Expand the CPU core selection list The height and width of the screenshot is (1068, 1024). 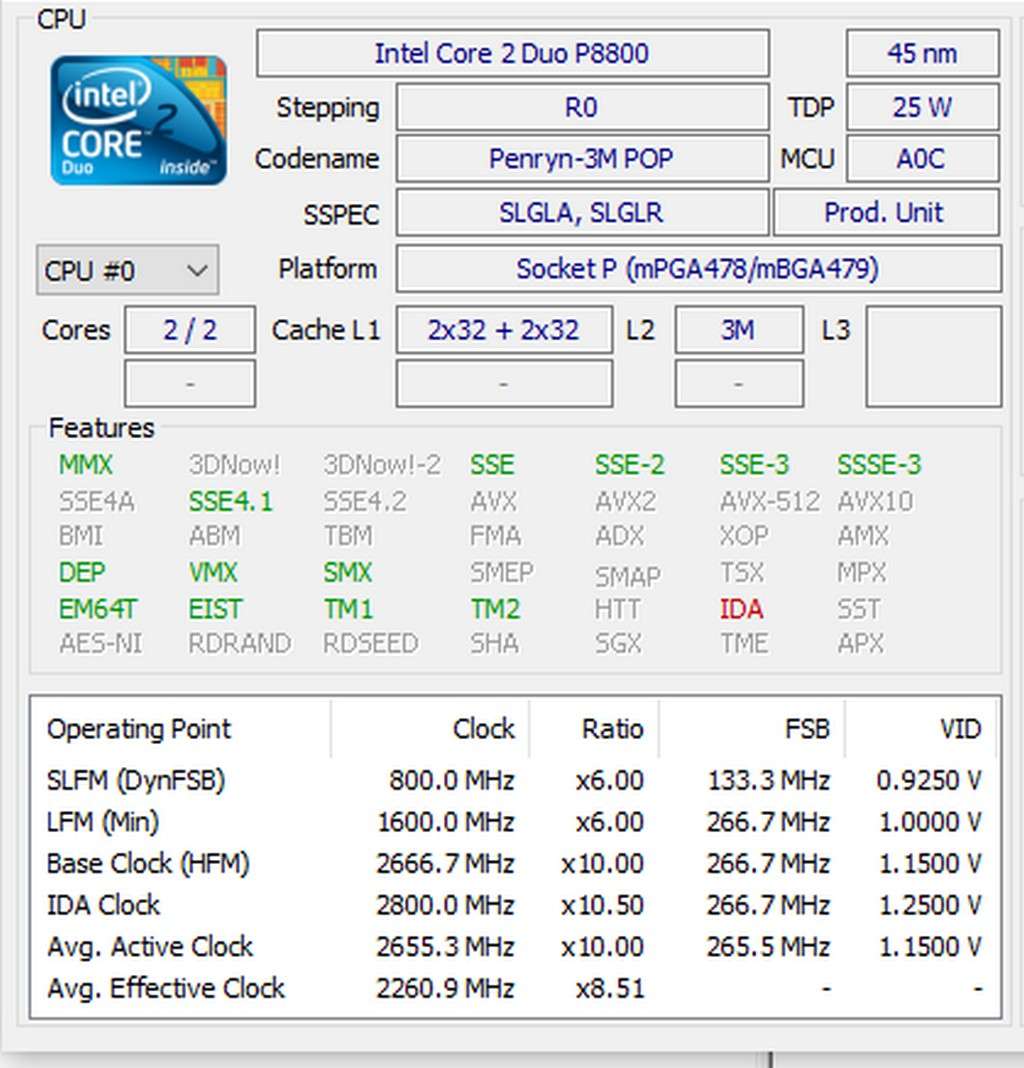(126, 270)
